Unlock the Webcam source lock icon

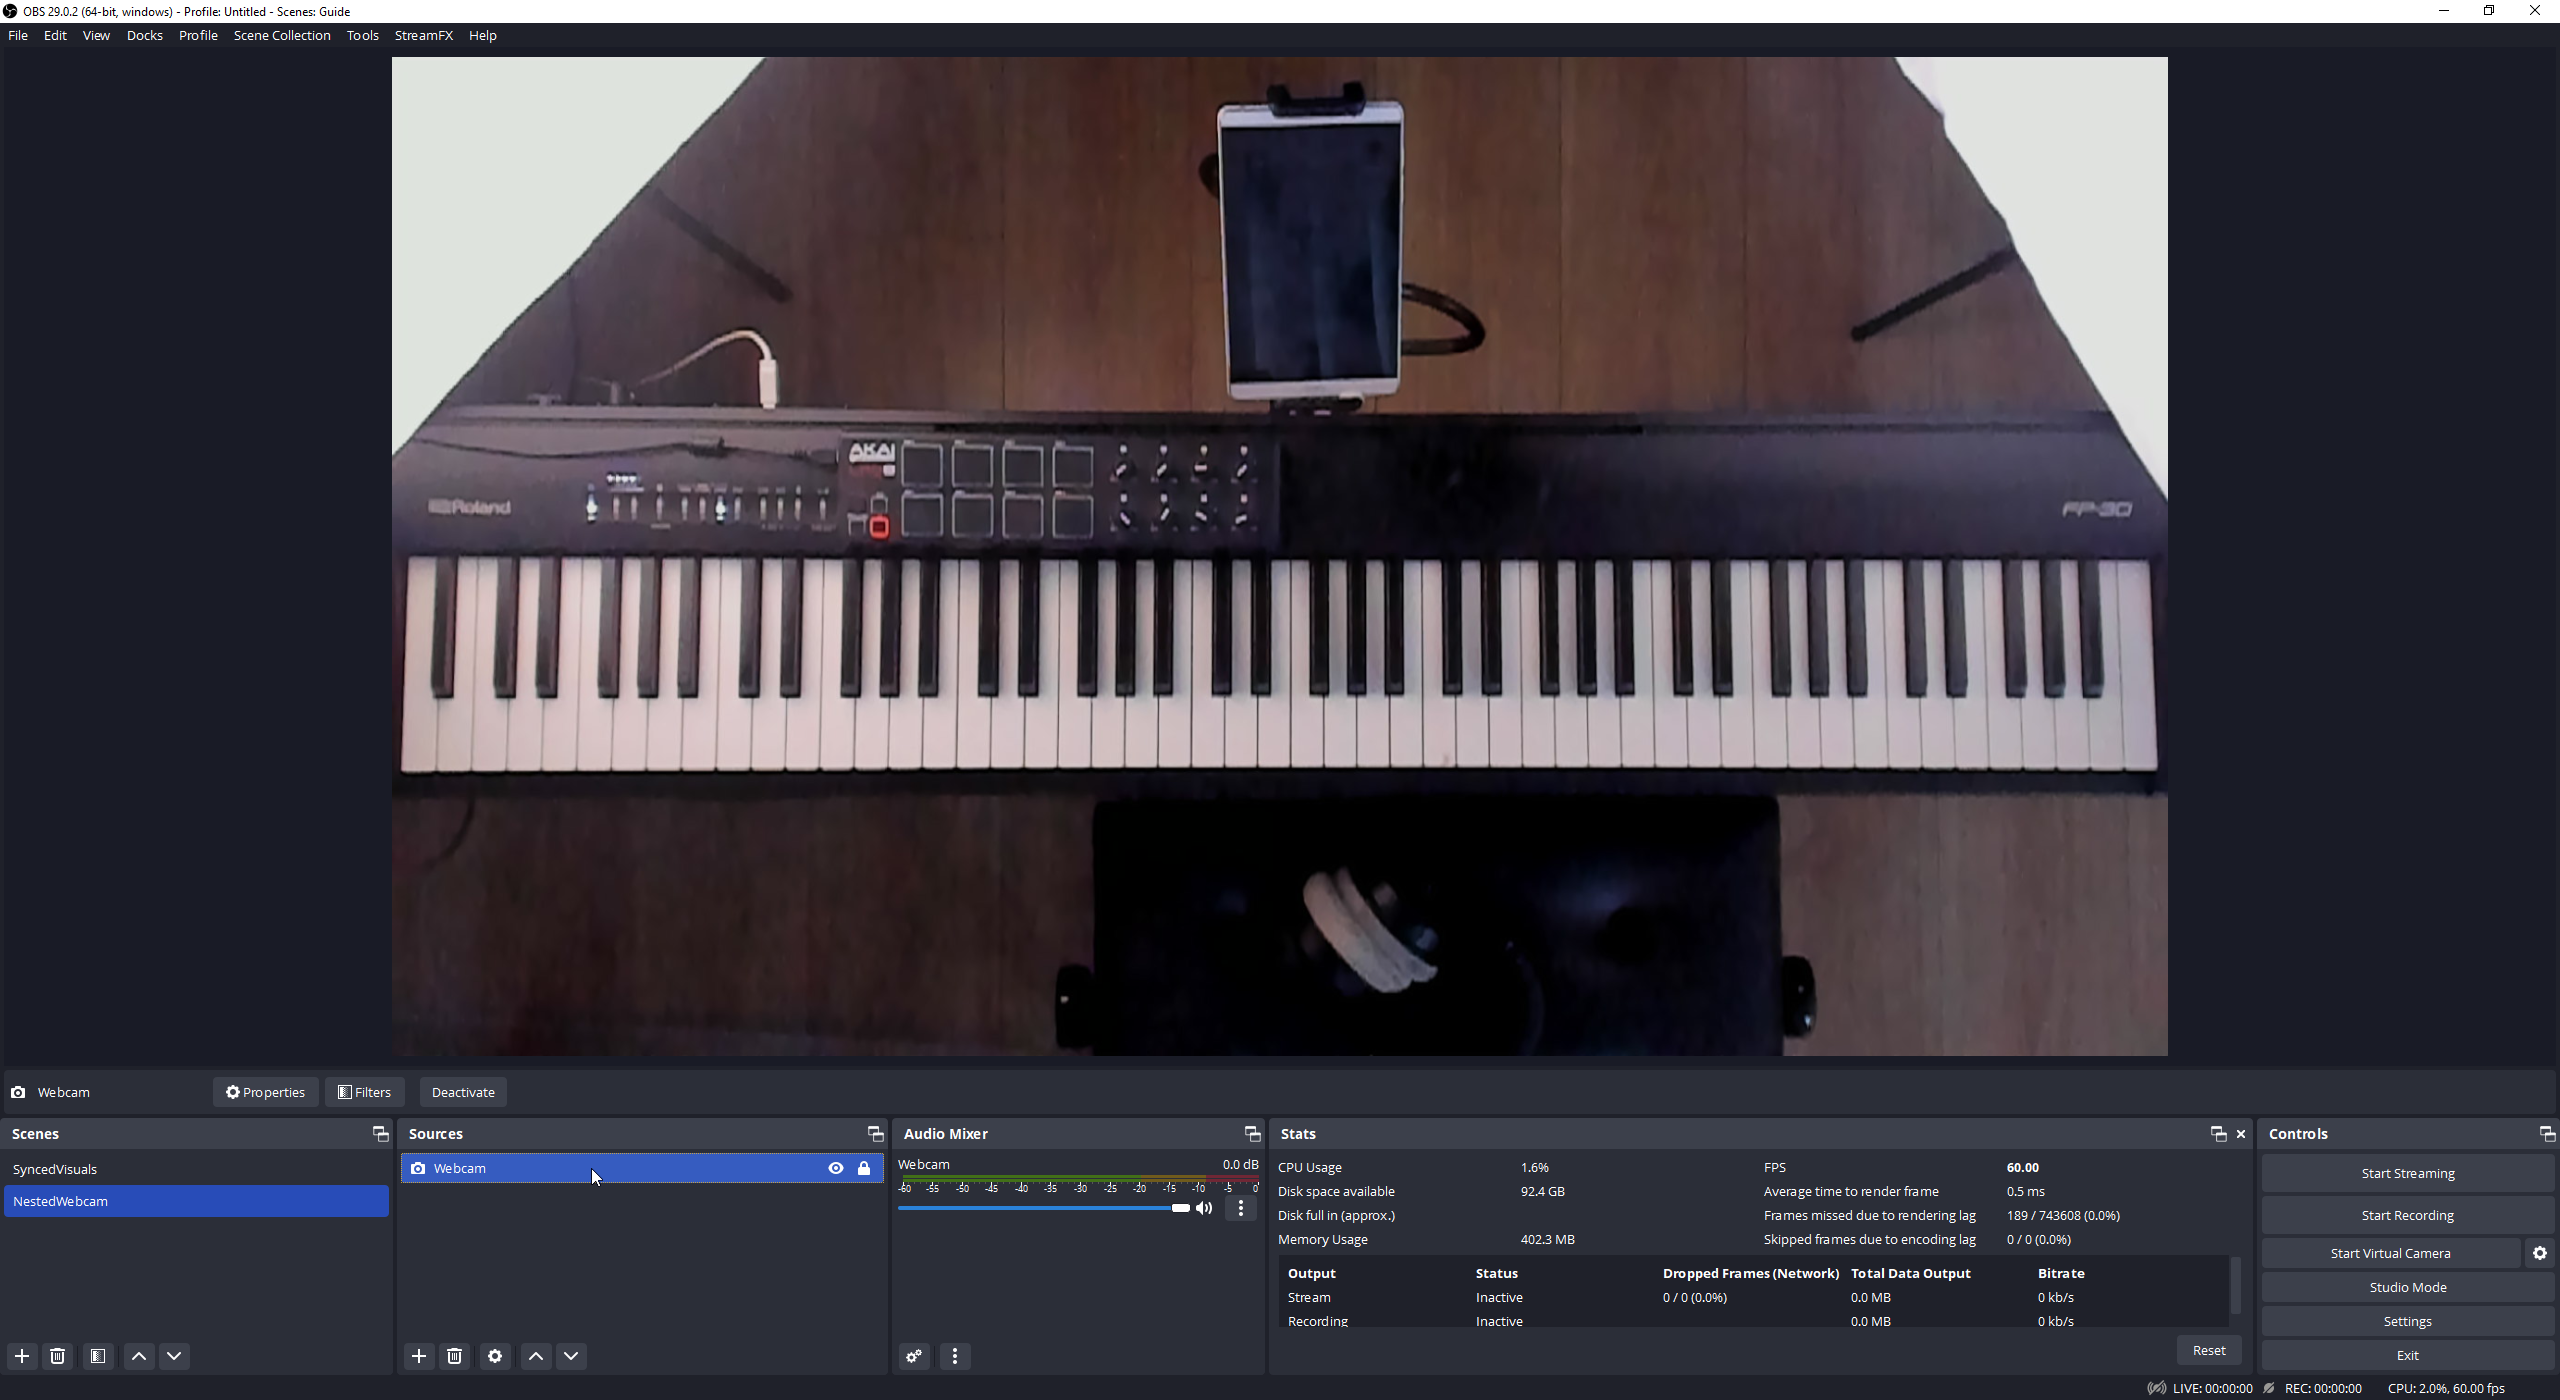[x=864, y=1168]
